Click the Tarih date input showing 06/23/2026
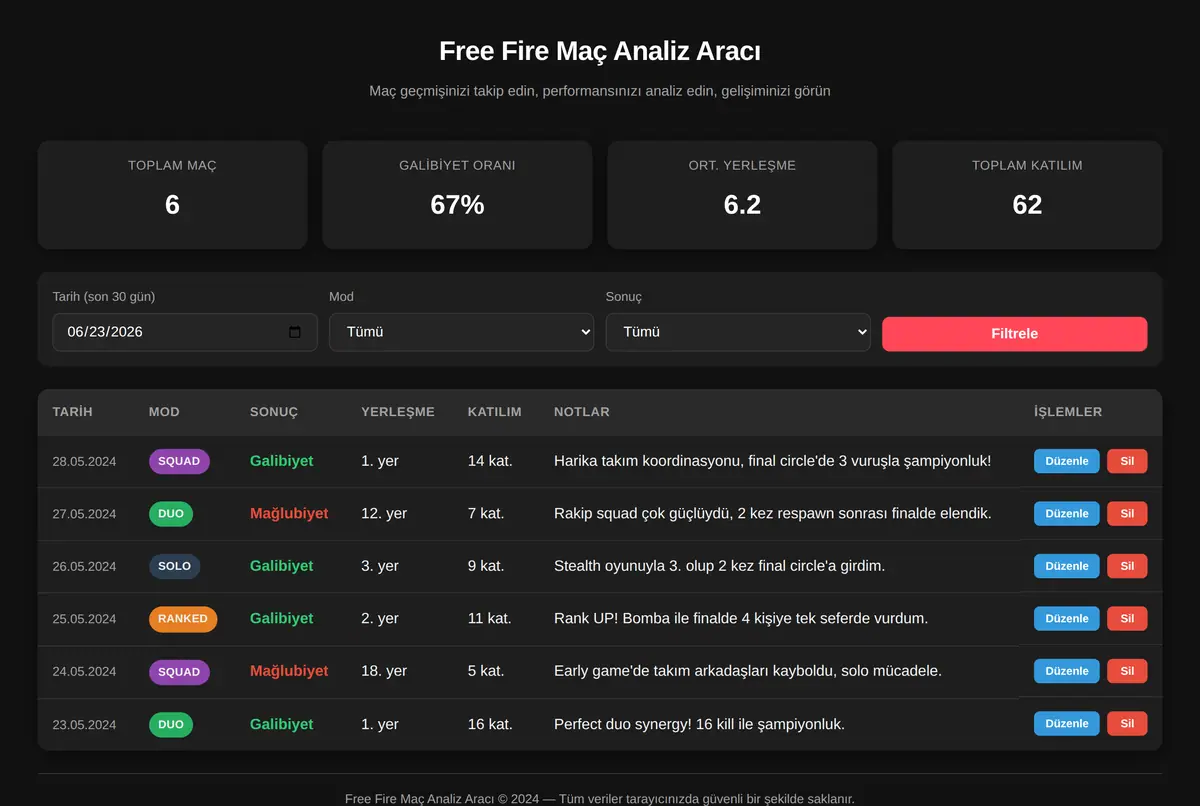 [185, 332]
